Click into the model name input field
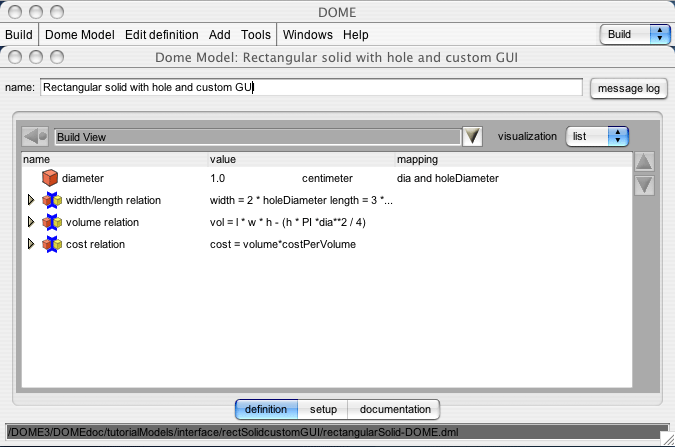This screenshot has height=447, width=675. (x=311, y=87)
